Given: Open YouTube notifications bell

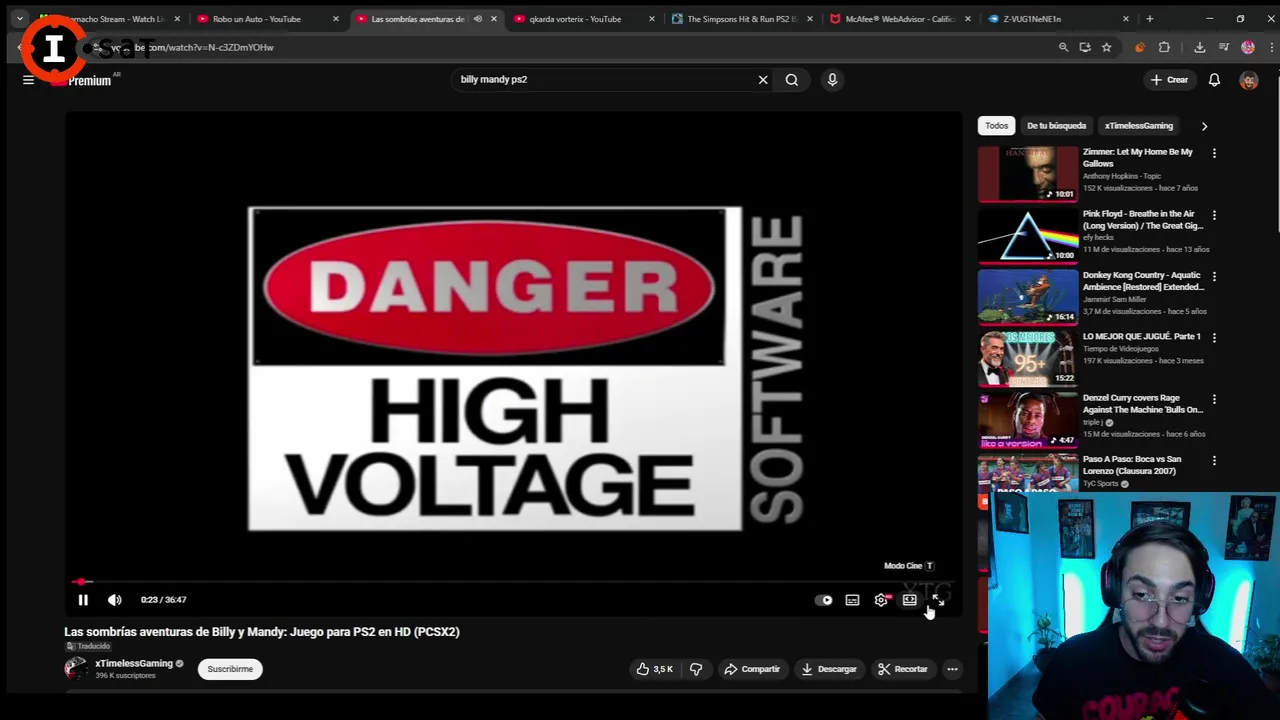Looking at the screenshot, I should pos(1214,80).
